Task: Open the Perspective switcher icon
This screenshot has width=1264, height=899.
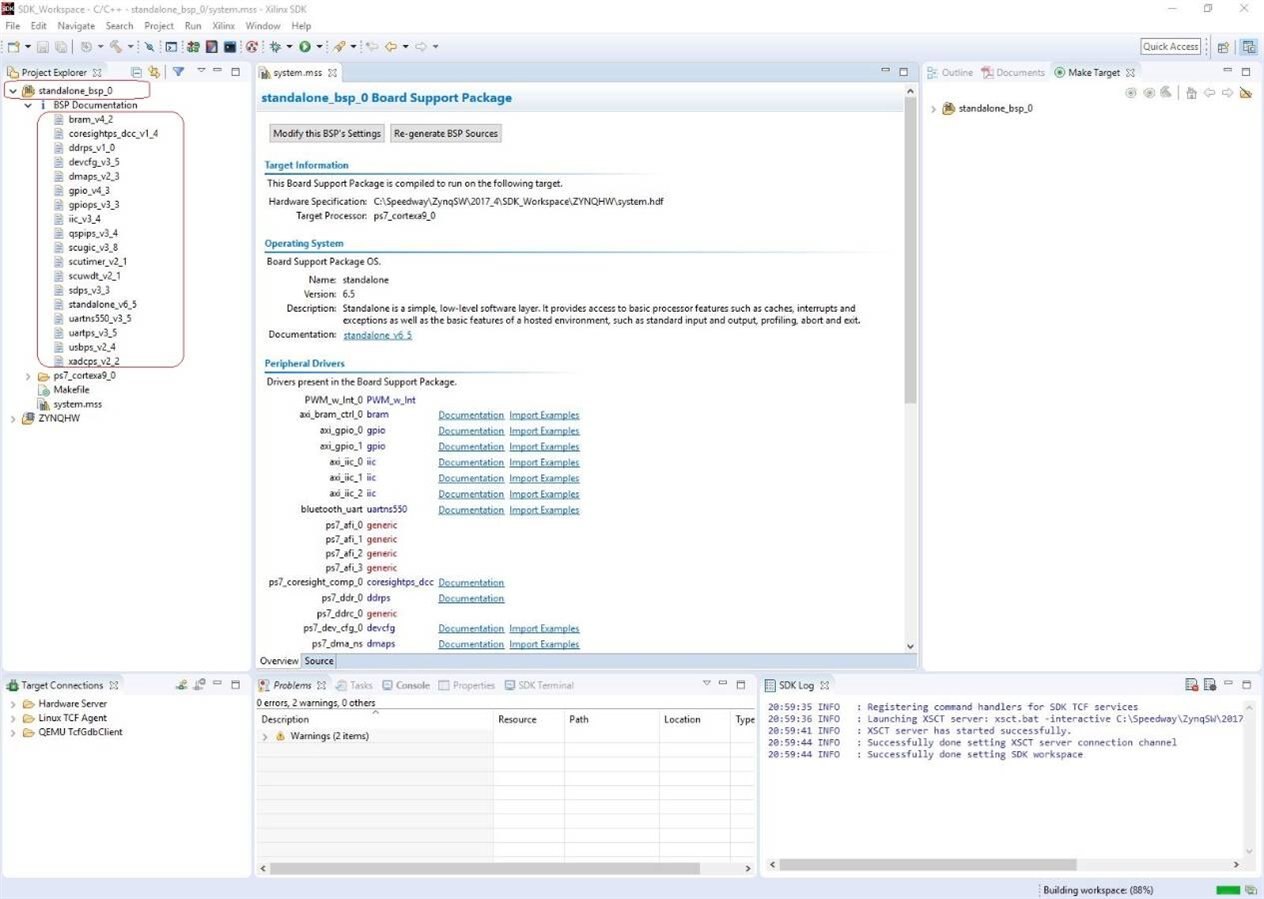Action: click(x=1223, y=47)
